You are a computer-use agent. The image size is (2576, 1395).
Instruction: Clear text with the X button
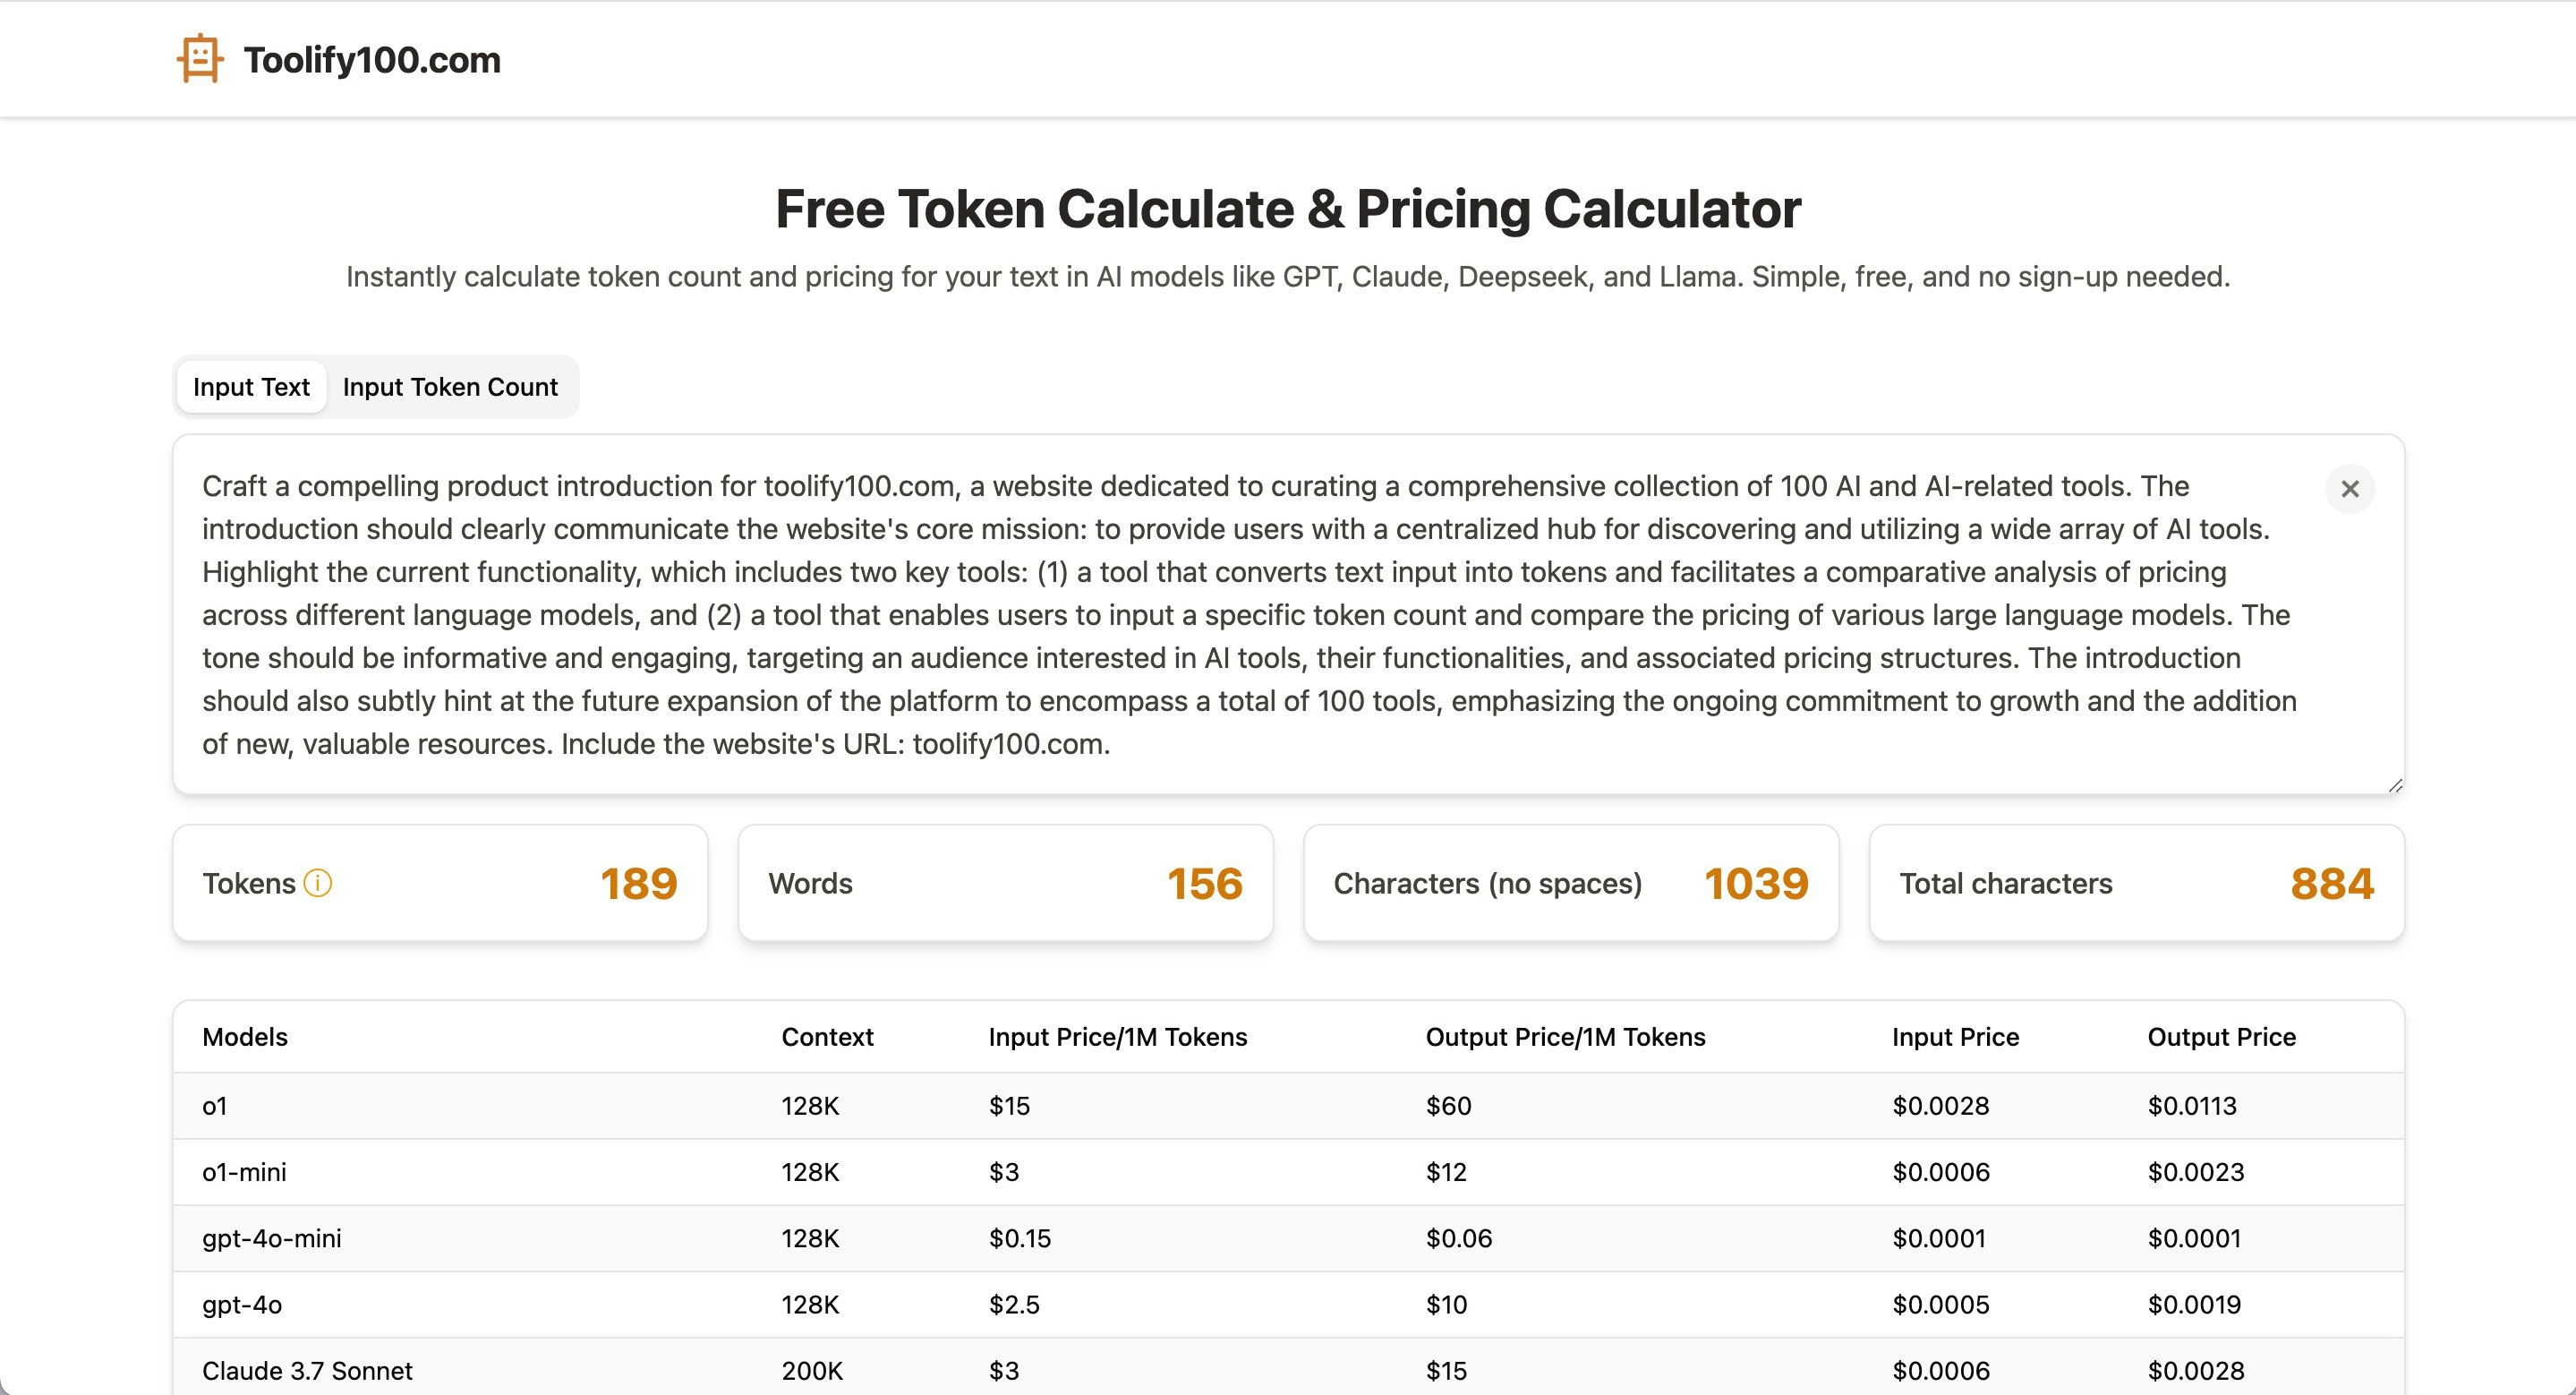pos(2349,489)
